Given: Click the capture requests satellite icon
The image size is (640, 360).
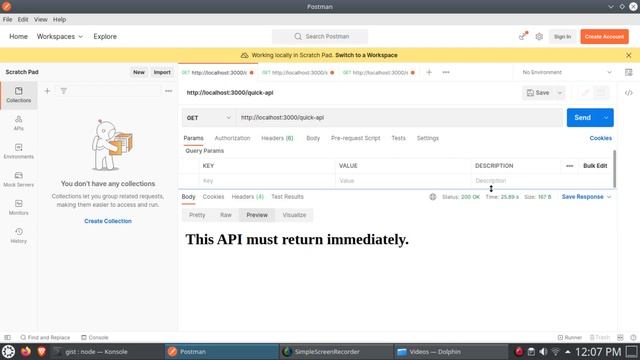Looking at the screenshot, I should pyautogui.click(x=523, y=36).
